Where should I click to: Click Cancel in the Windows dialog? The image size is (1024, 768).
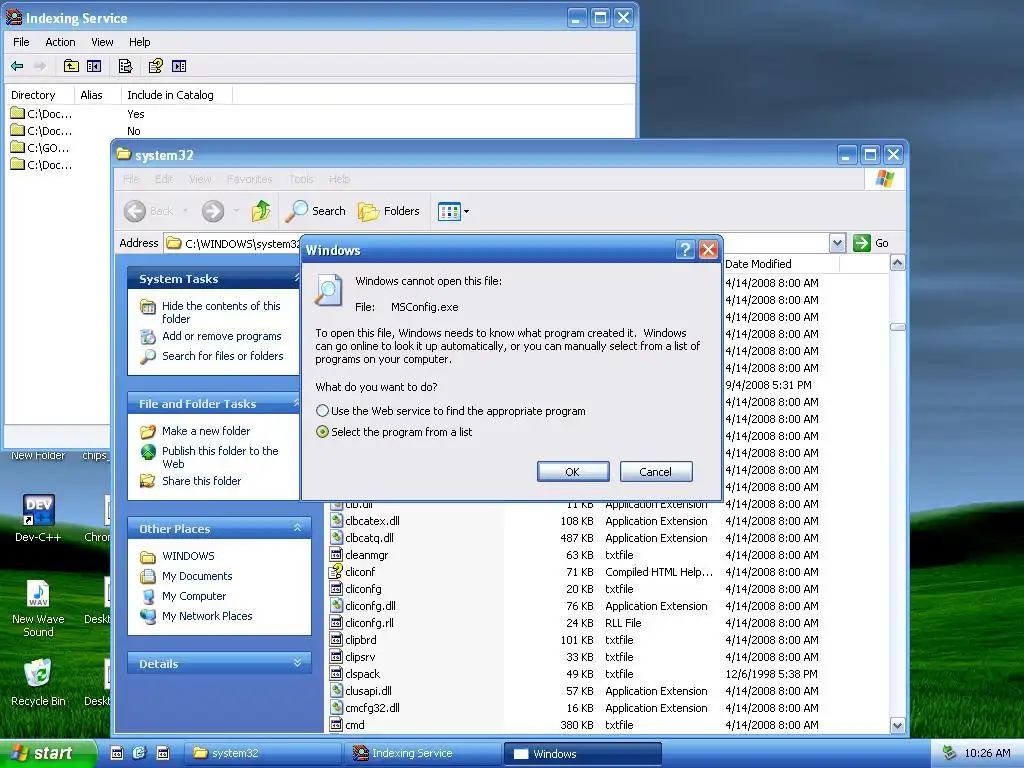656,472
